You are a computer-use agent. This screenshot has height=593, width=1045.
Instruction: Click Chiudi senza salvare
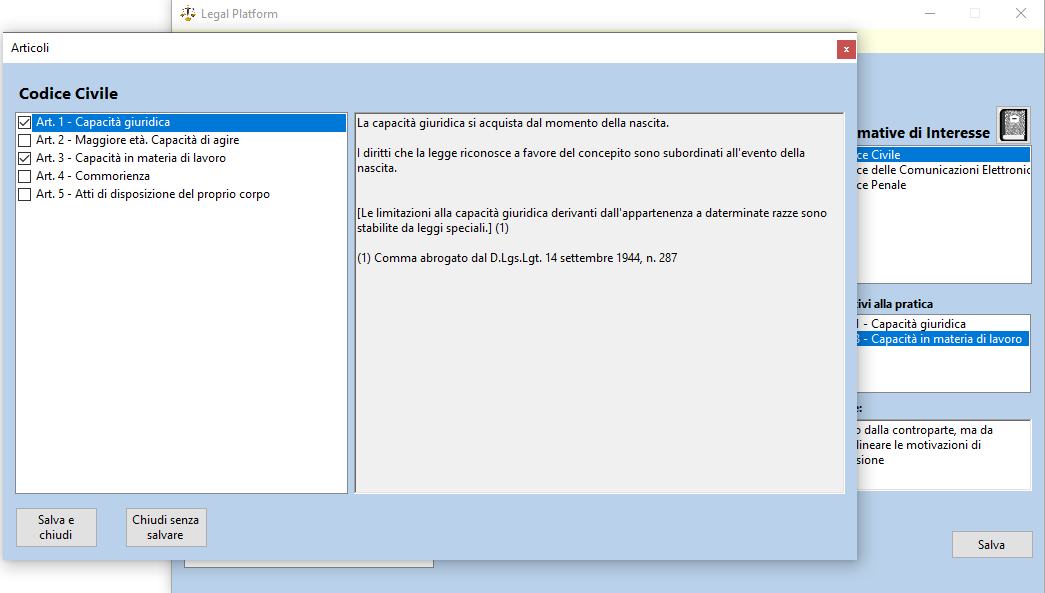(x=166, y=527)
